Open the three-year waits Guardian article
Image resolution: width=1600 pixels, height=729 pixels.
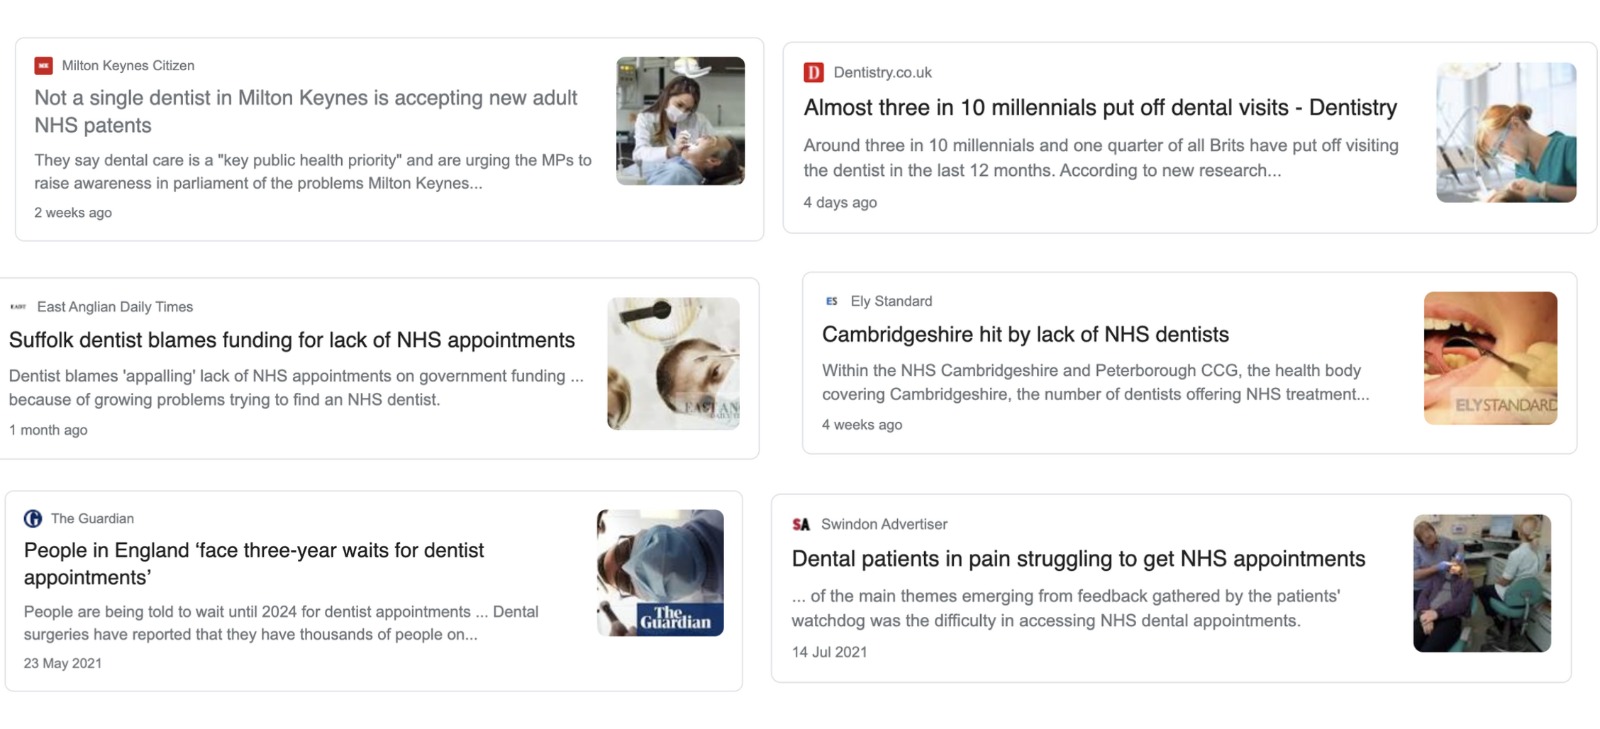coord(255,563)
